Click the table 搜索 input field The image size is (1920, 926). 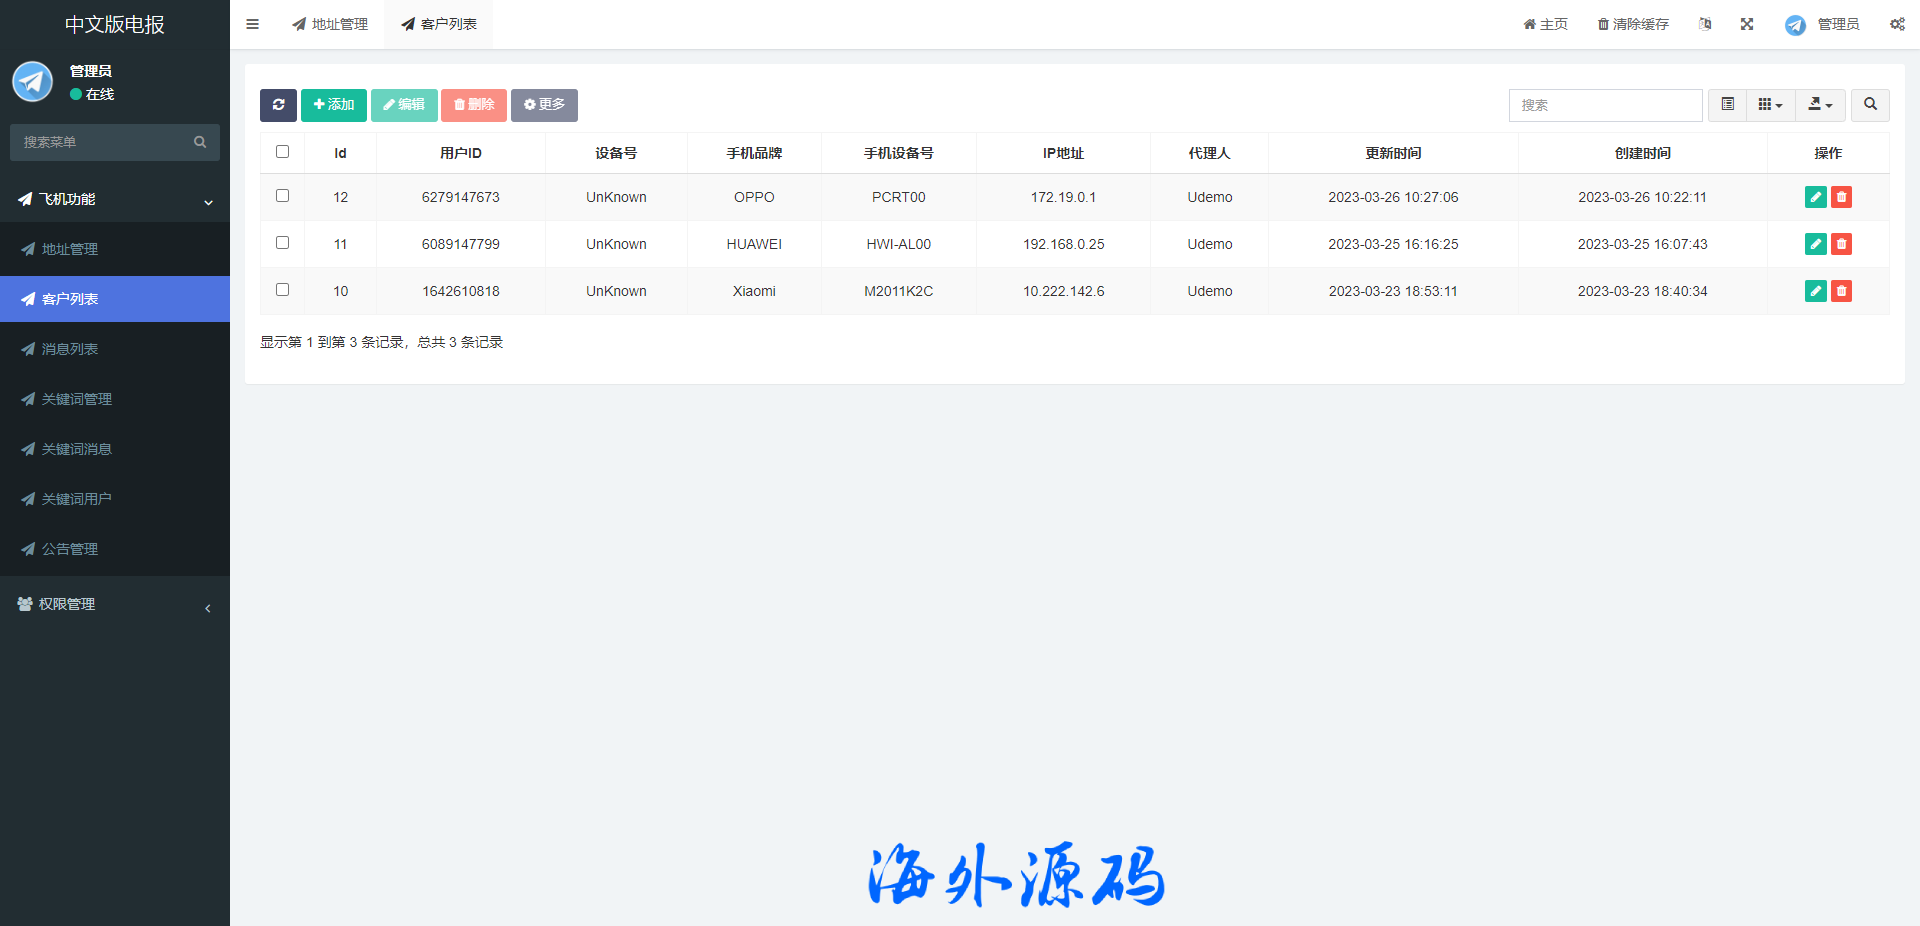(1605, 105)
